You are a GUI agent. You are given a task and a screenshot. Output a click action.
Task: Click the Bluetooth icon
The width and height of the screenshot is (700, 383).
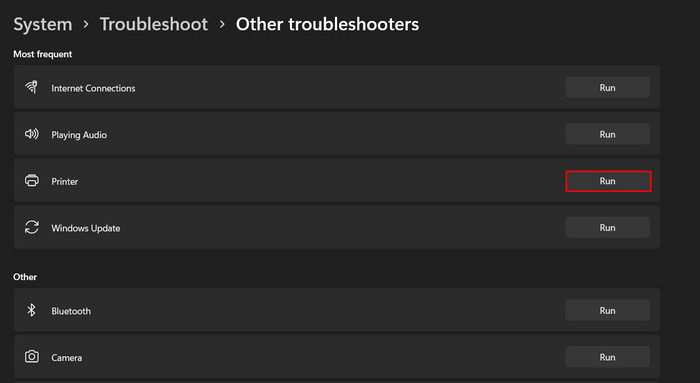coord(31,310)
